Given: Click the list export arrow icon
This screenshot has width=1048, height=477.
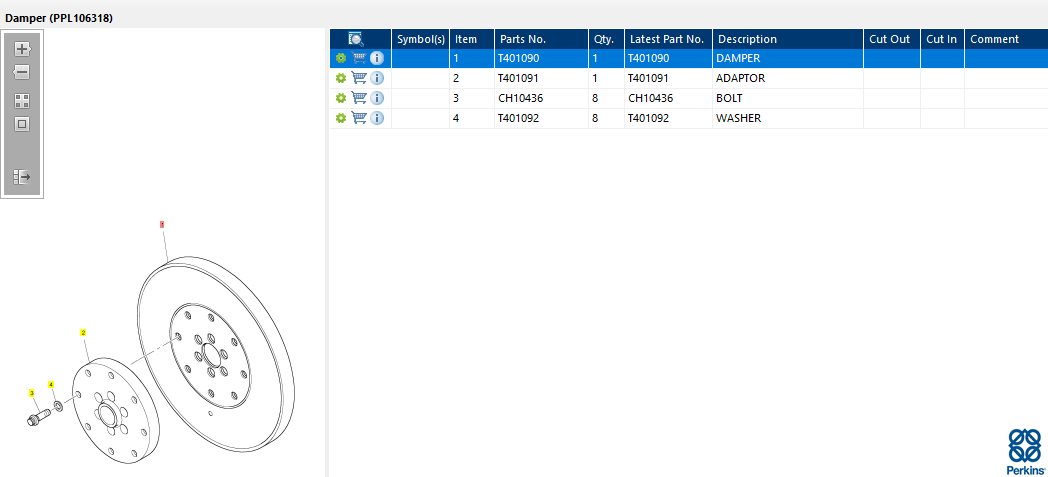Looking at the screenshot, I should pos(22,177).
